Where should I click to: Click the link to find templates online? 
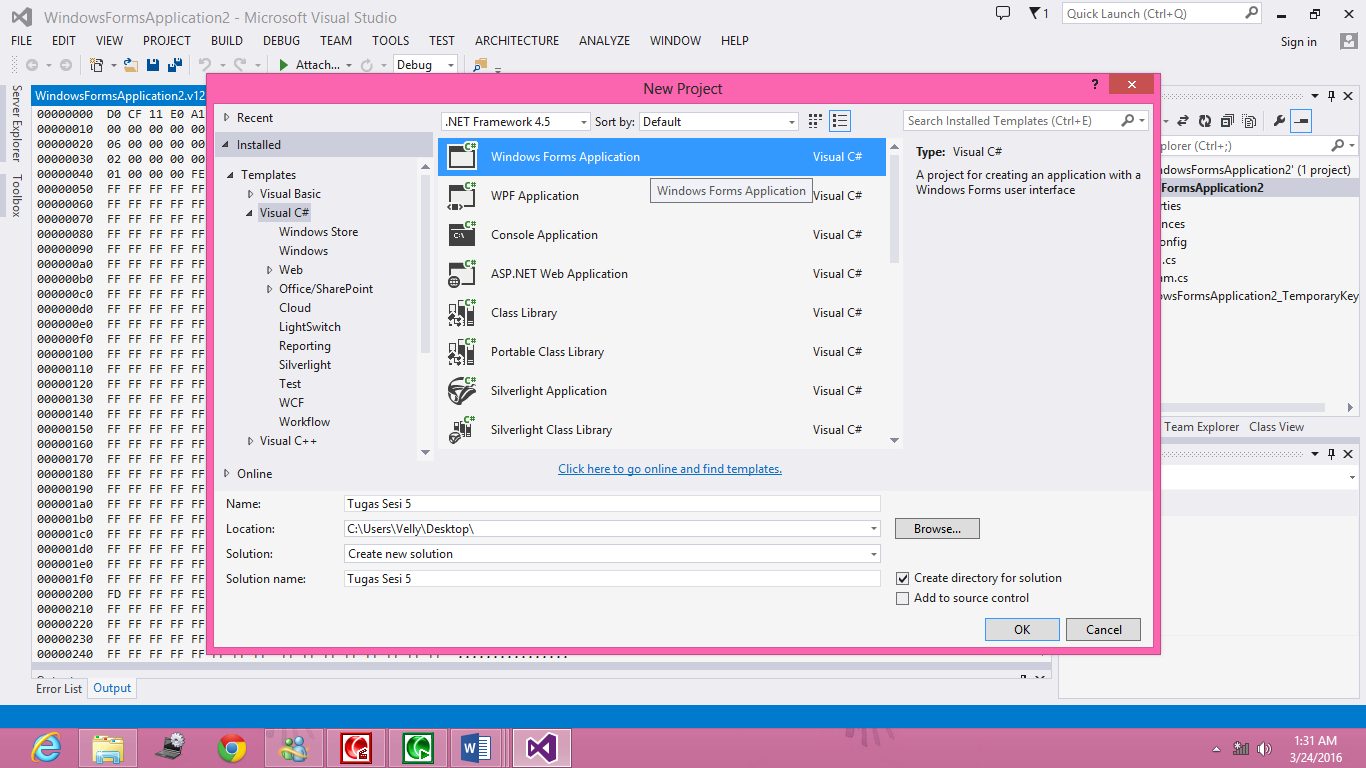point(669,469)
